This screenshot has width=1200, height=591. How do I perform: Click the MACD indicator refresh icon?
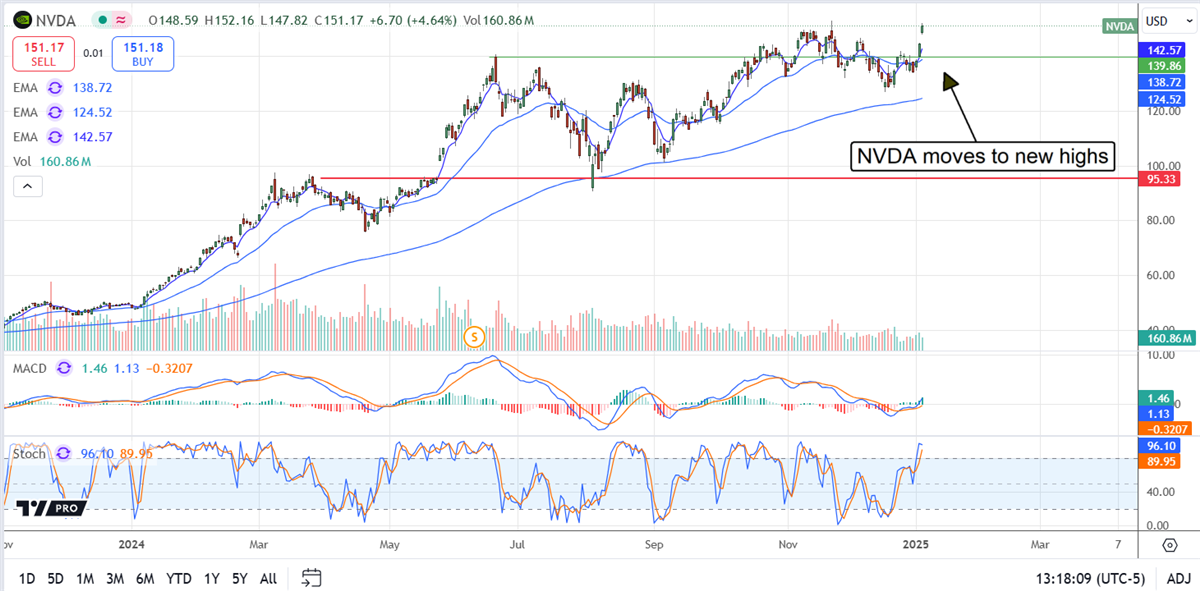[x=62, y=369]
